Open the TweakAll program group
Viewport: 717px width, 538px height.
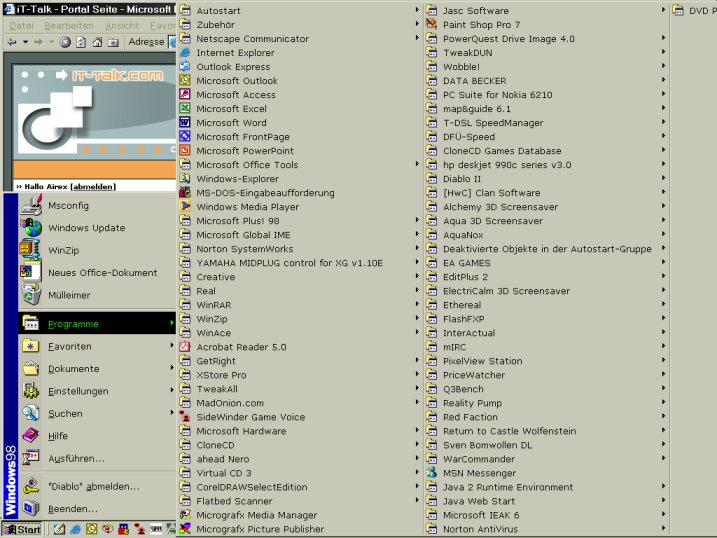[300, 389]
